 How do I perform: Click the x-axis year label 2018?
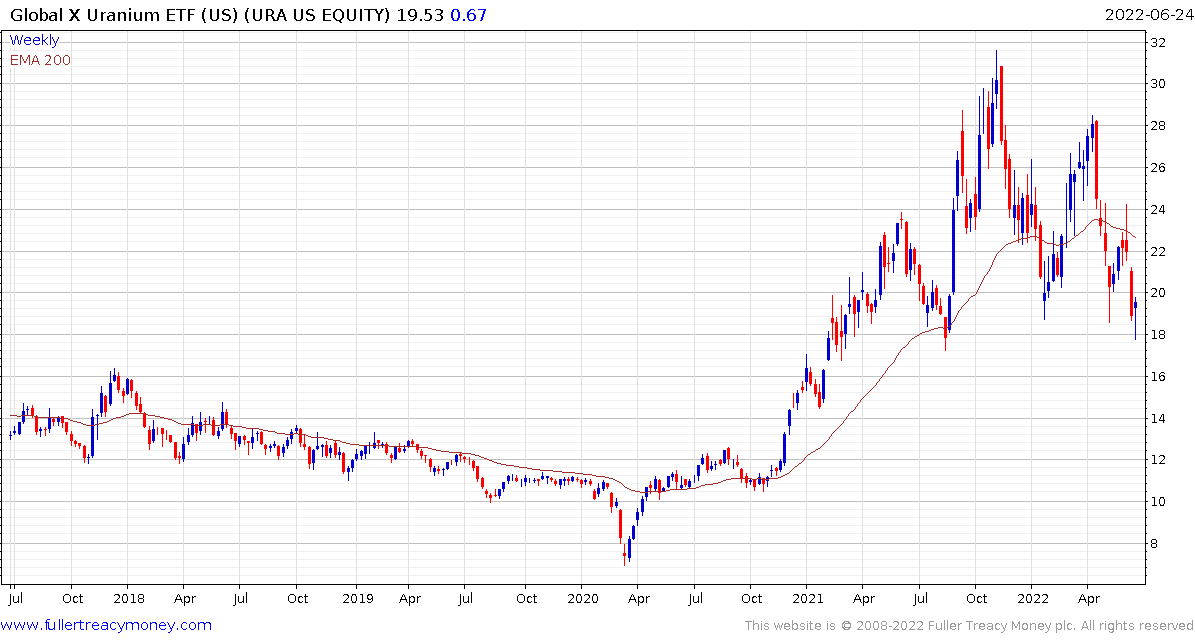click(x=127, y=599)
